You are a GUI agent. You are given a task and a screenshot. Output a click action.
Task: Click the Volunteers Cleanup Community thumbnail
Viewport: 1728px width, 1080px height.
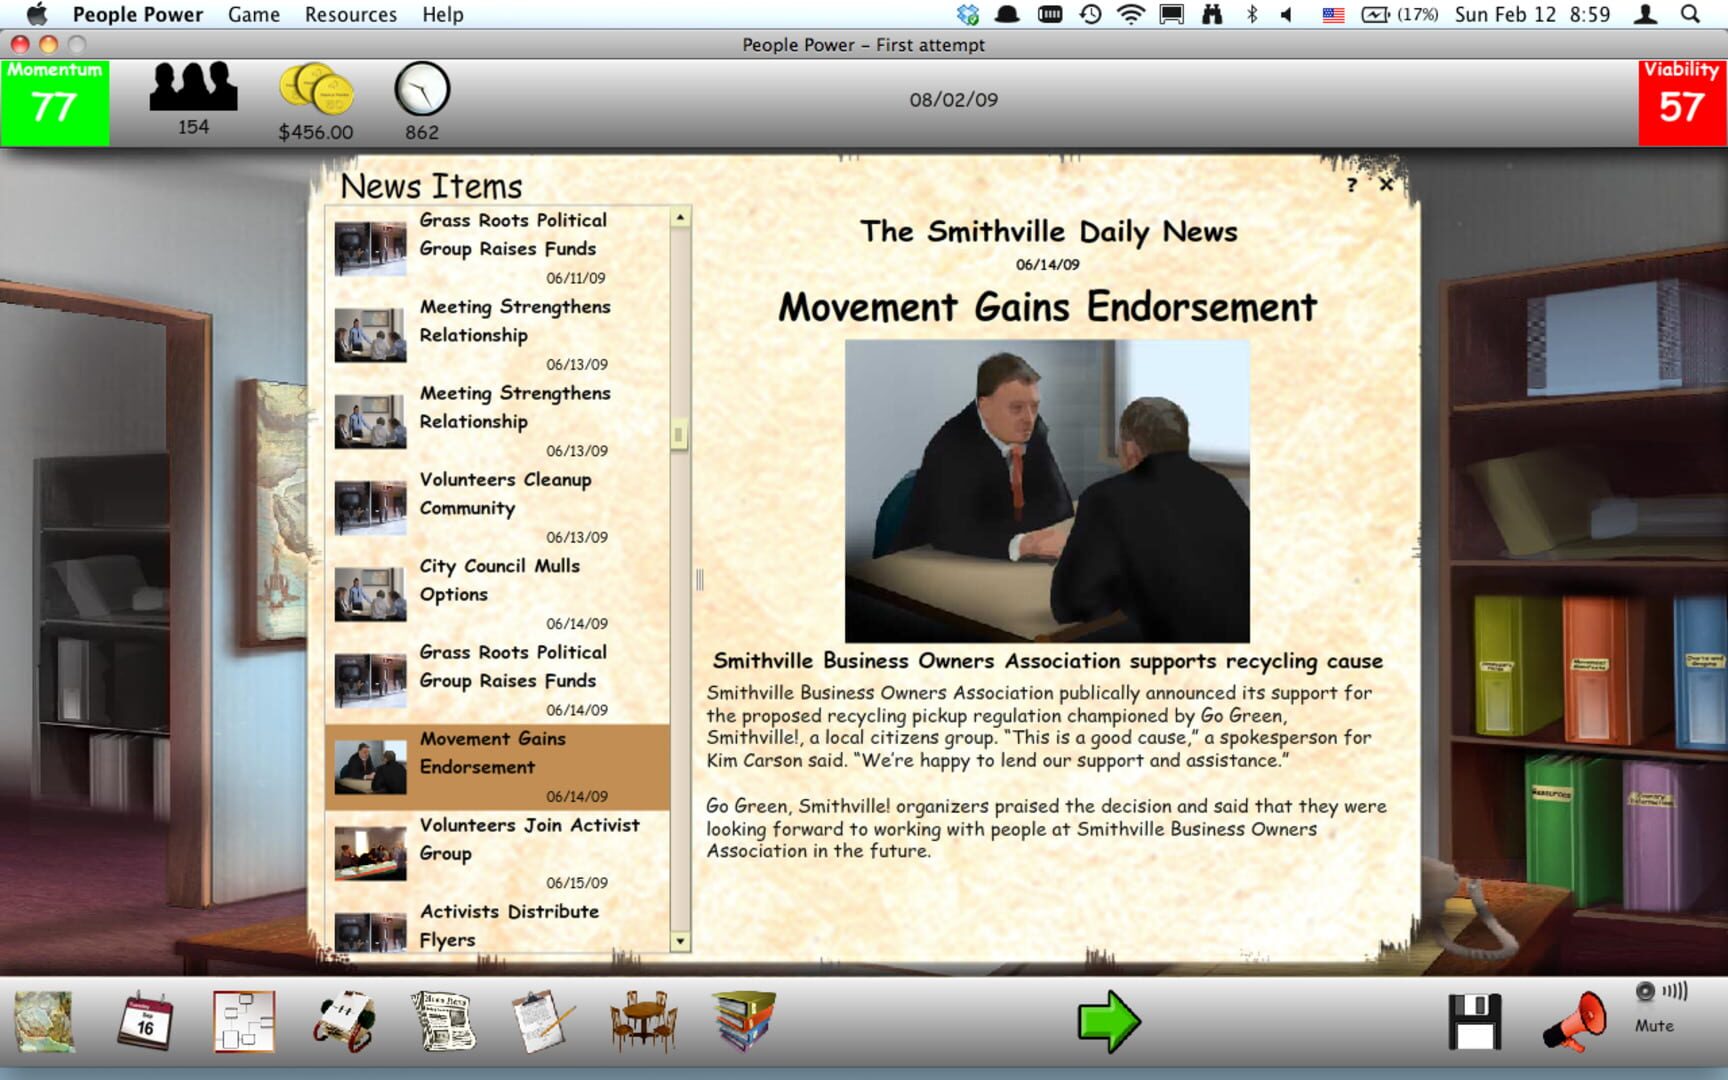tap(370, 507)
